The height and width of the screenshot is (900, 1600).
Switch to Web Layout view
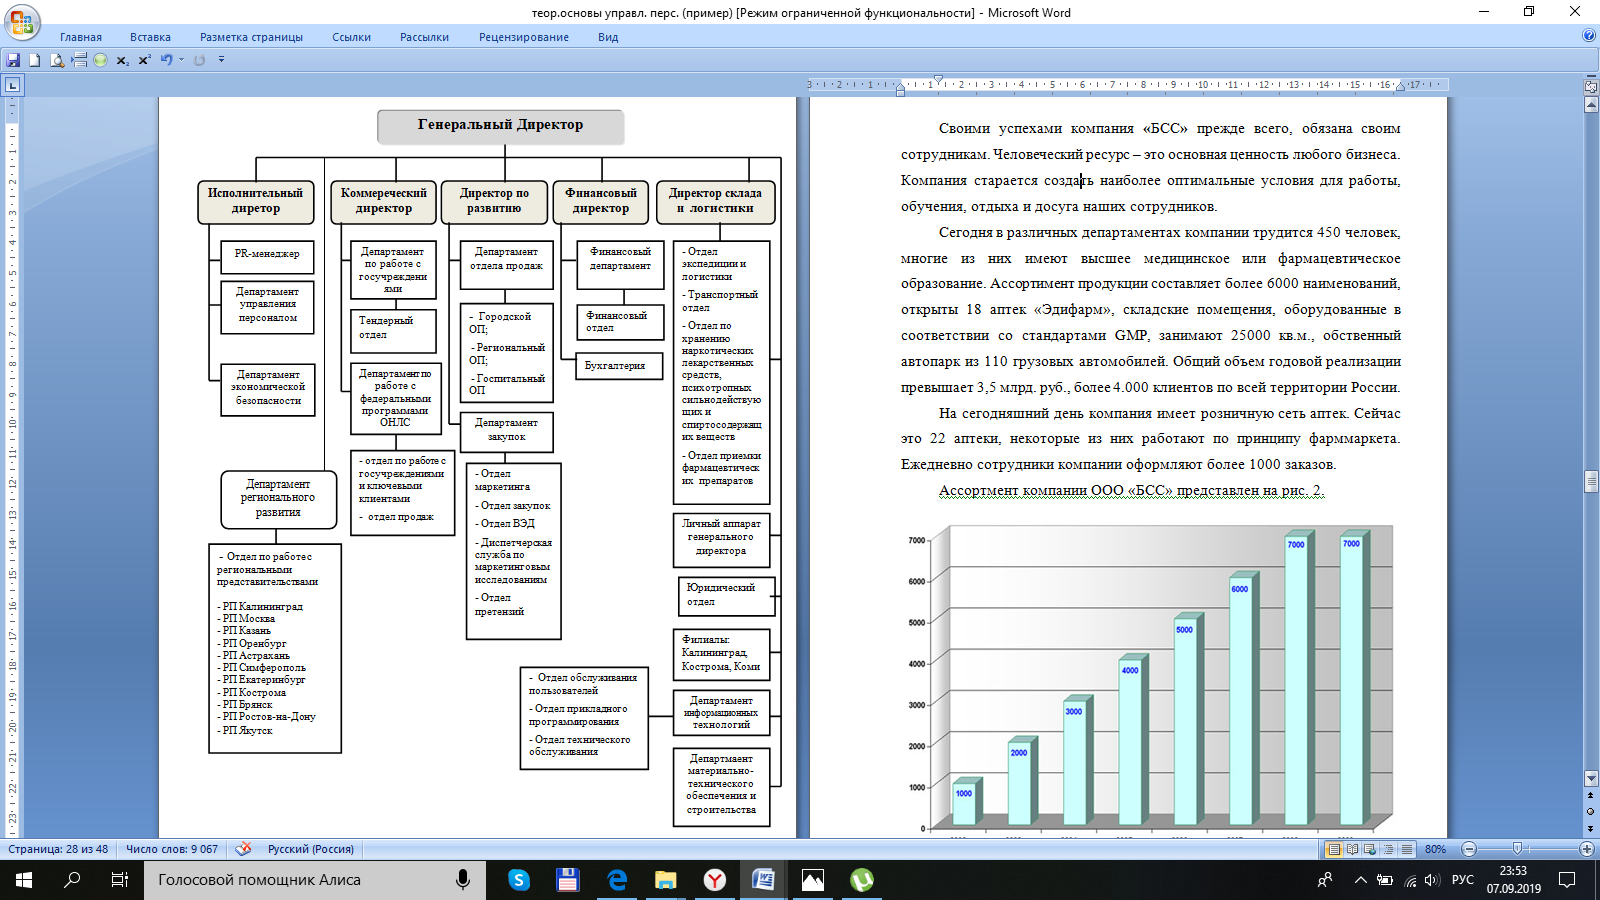[1370, 849]
